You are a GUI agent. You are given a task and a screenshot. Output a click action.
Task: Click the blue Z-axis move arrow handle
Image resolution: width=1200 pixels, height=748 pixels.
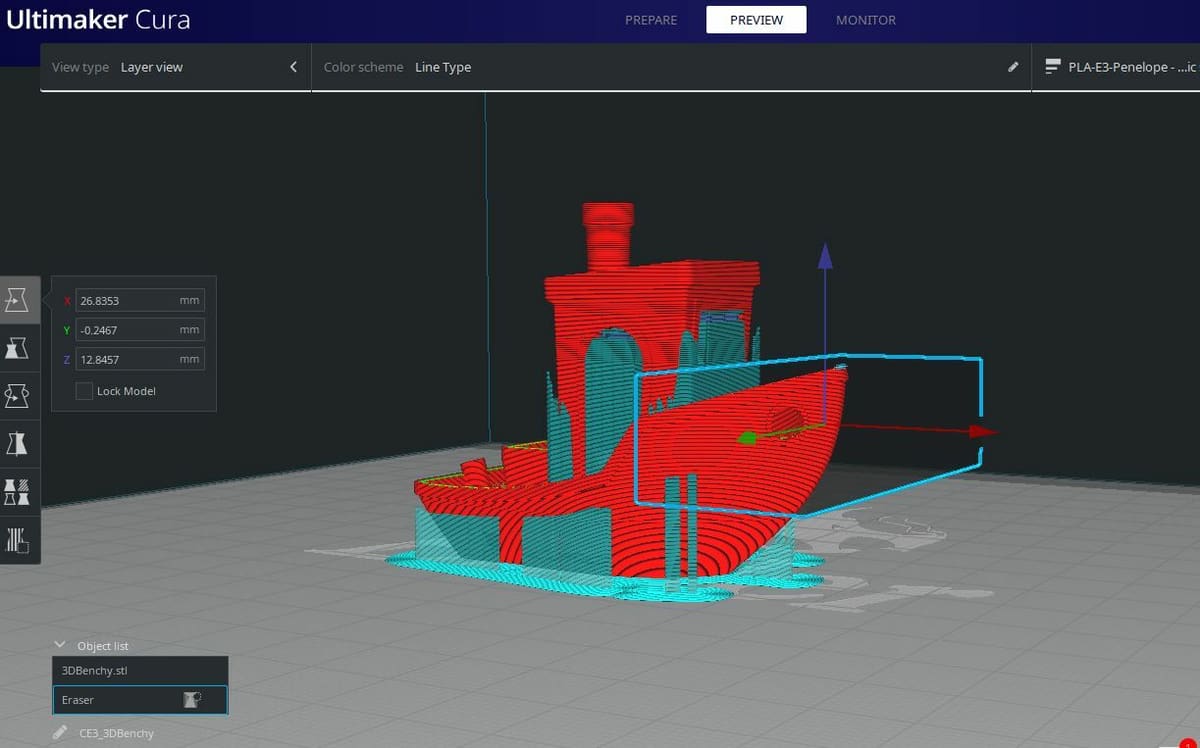(825, 255)
